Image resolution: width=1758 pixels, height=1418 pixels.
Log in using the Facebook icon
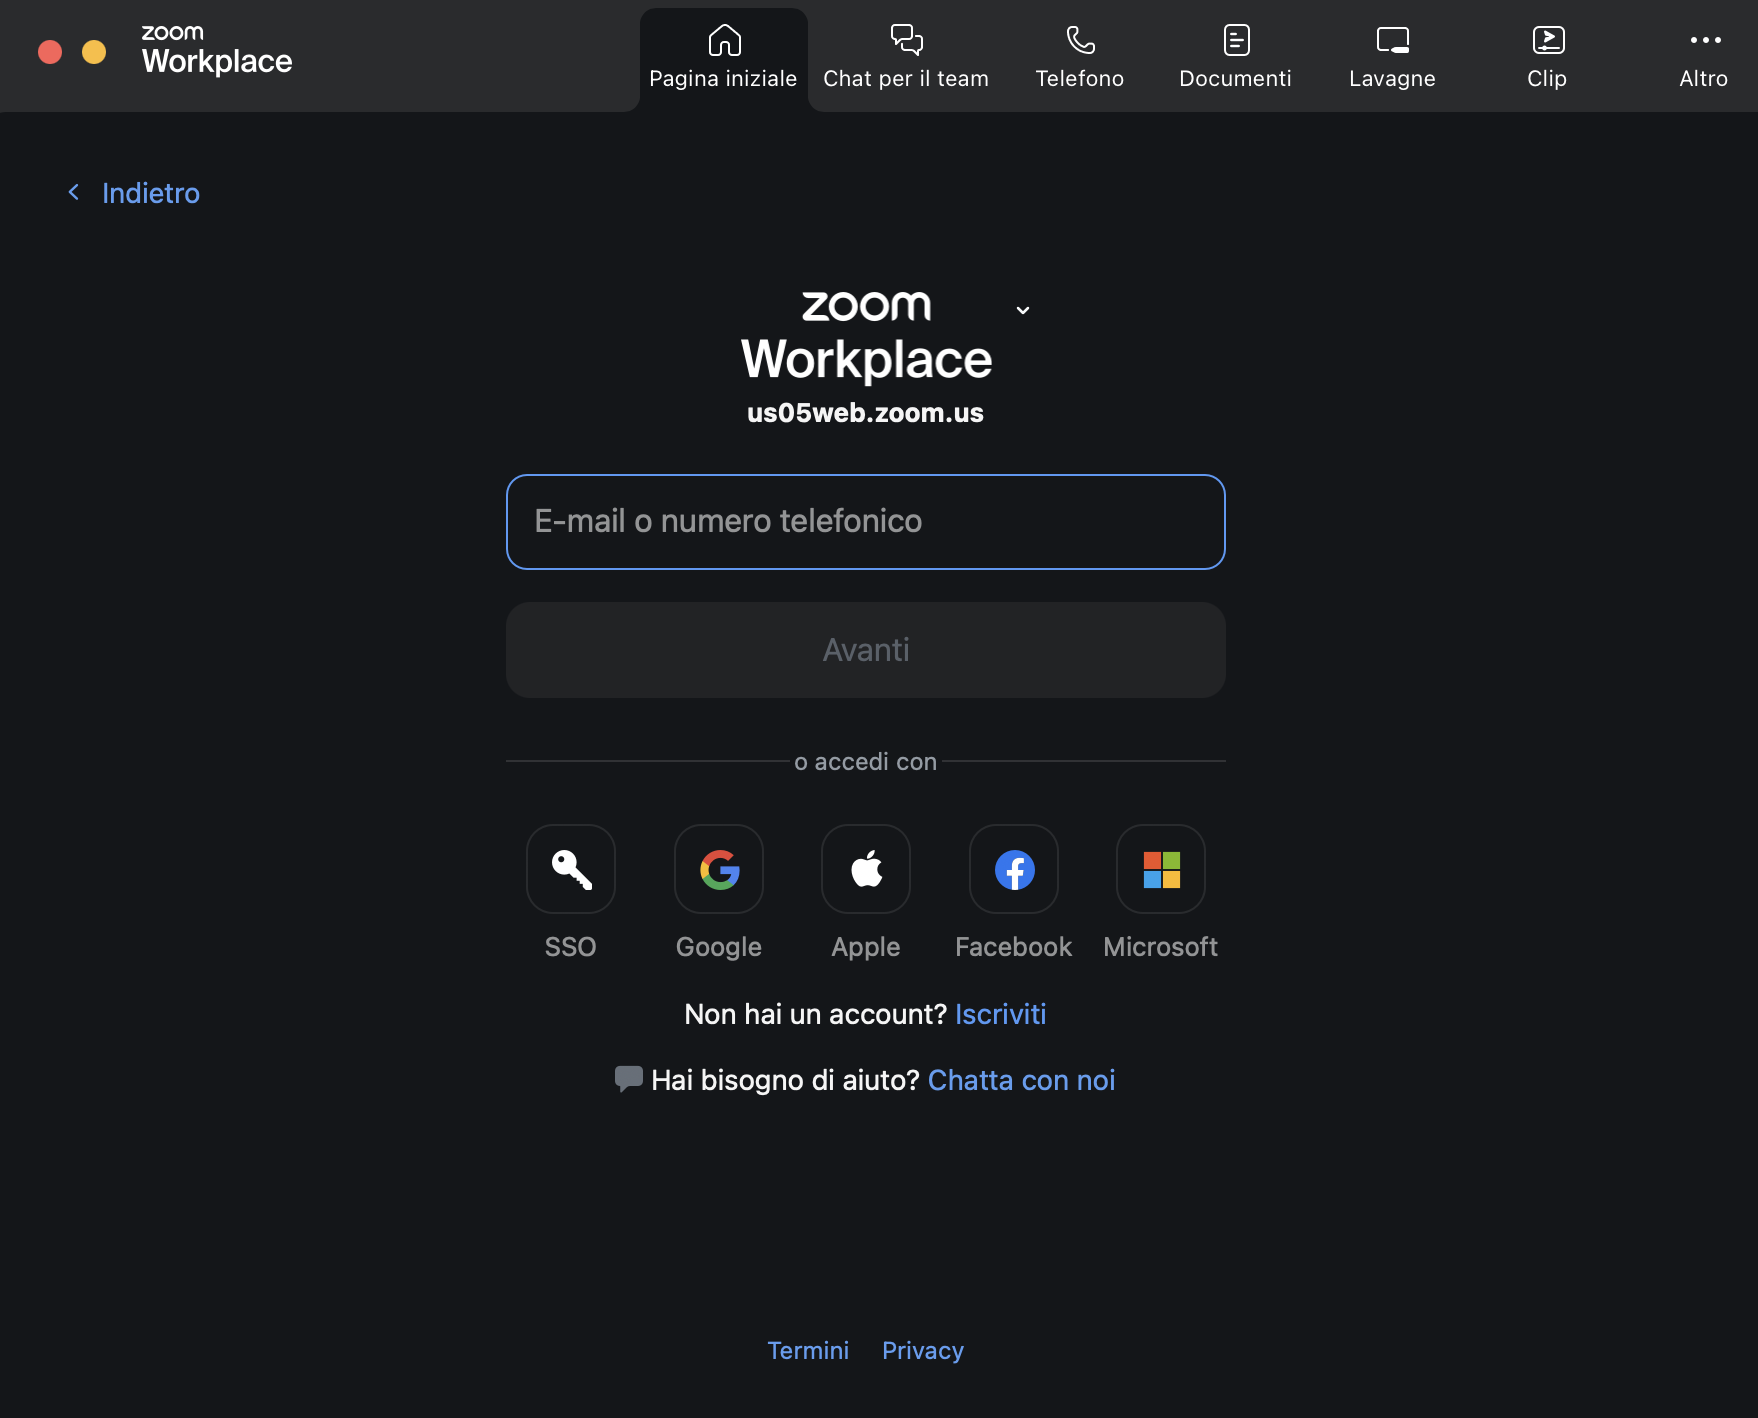point(1013,869)
